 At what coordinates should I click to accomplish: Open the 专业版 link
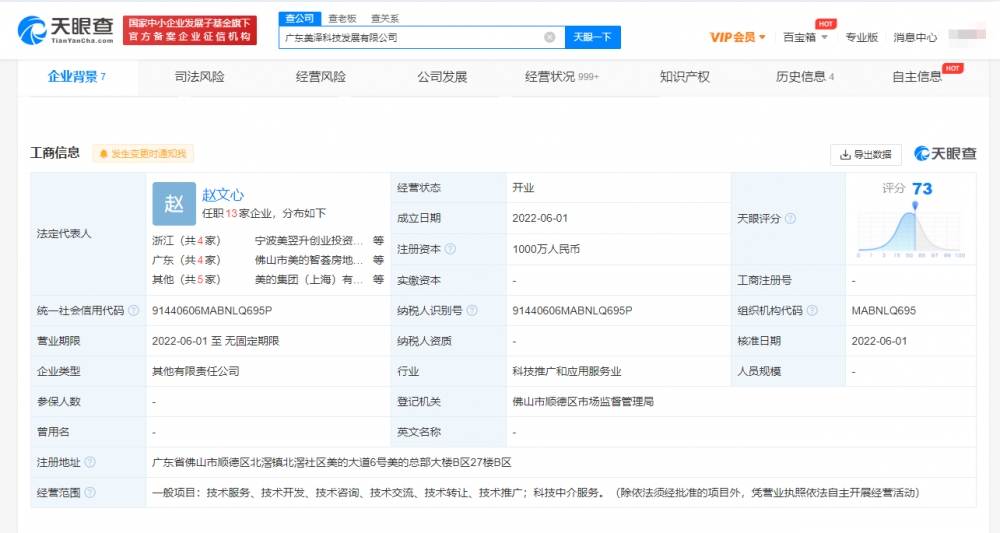point(862,38)
